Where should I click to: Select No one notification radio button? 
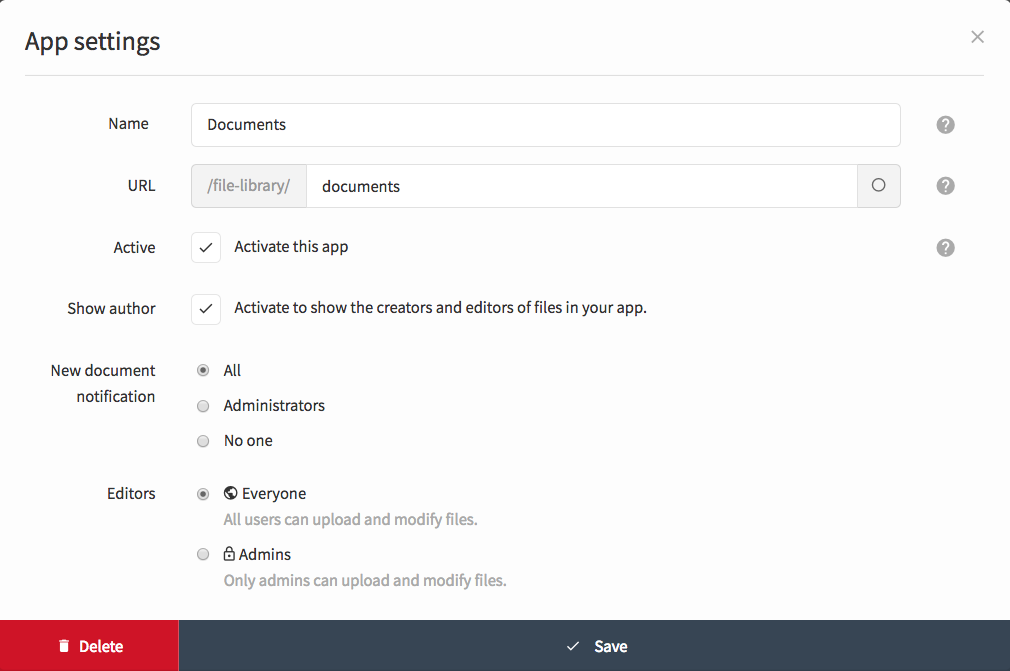(x=203, y=441)
